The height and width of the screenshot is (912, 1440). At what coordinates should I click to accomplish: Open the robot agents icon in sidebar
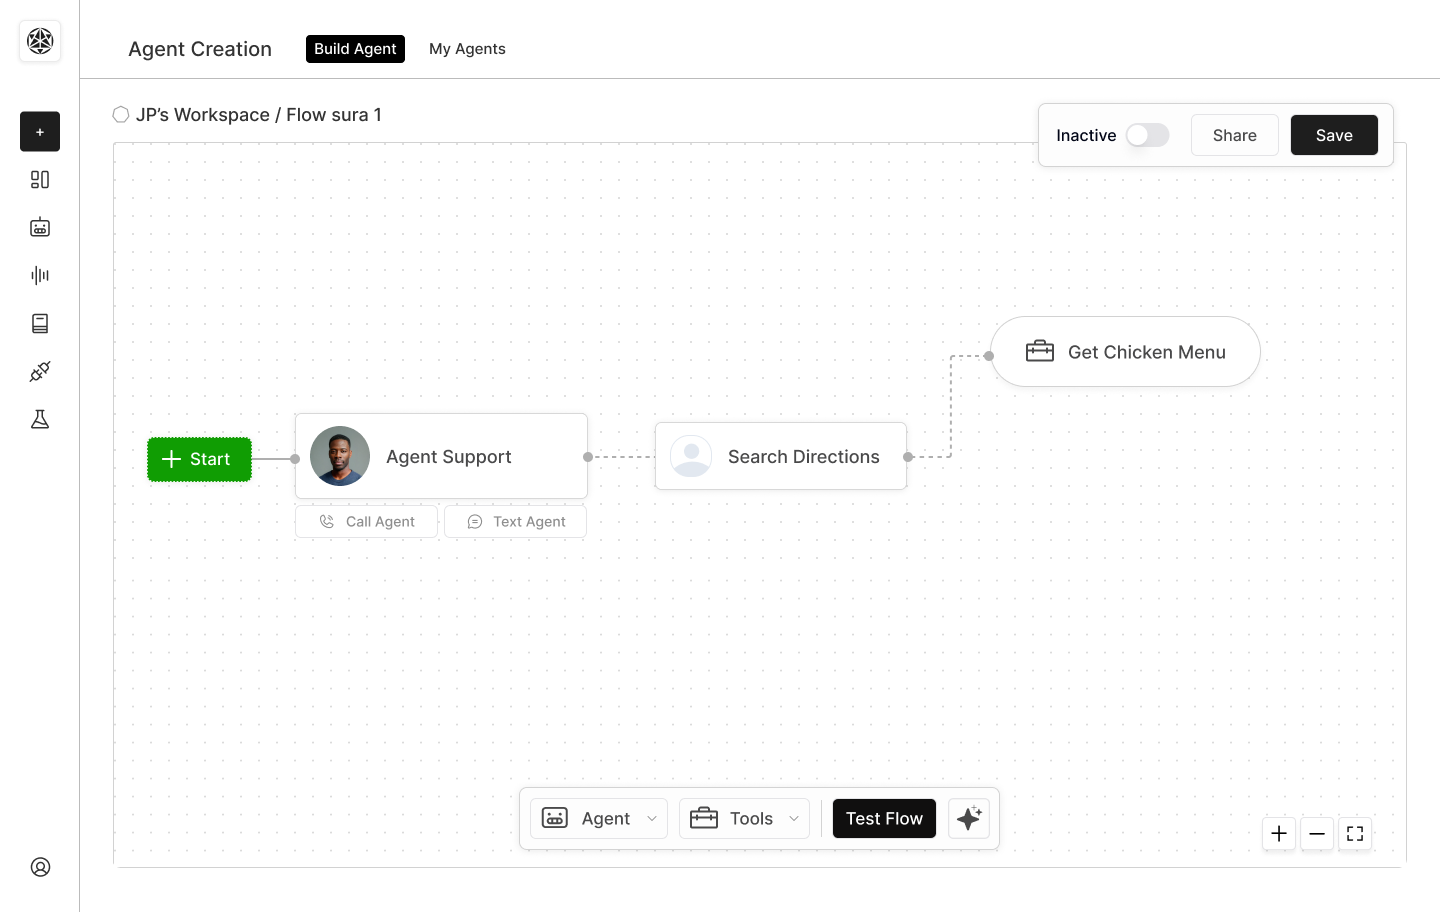(x=40, y=228)
